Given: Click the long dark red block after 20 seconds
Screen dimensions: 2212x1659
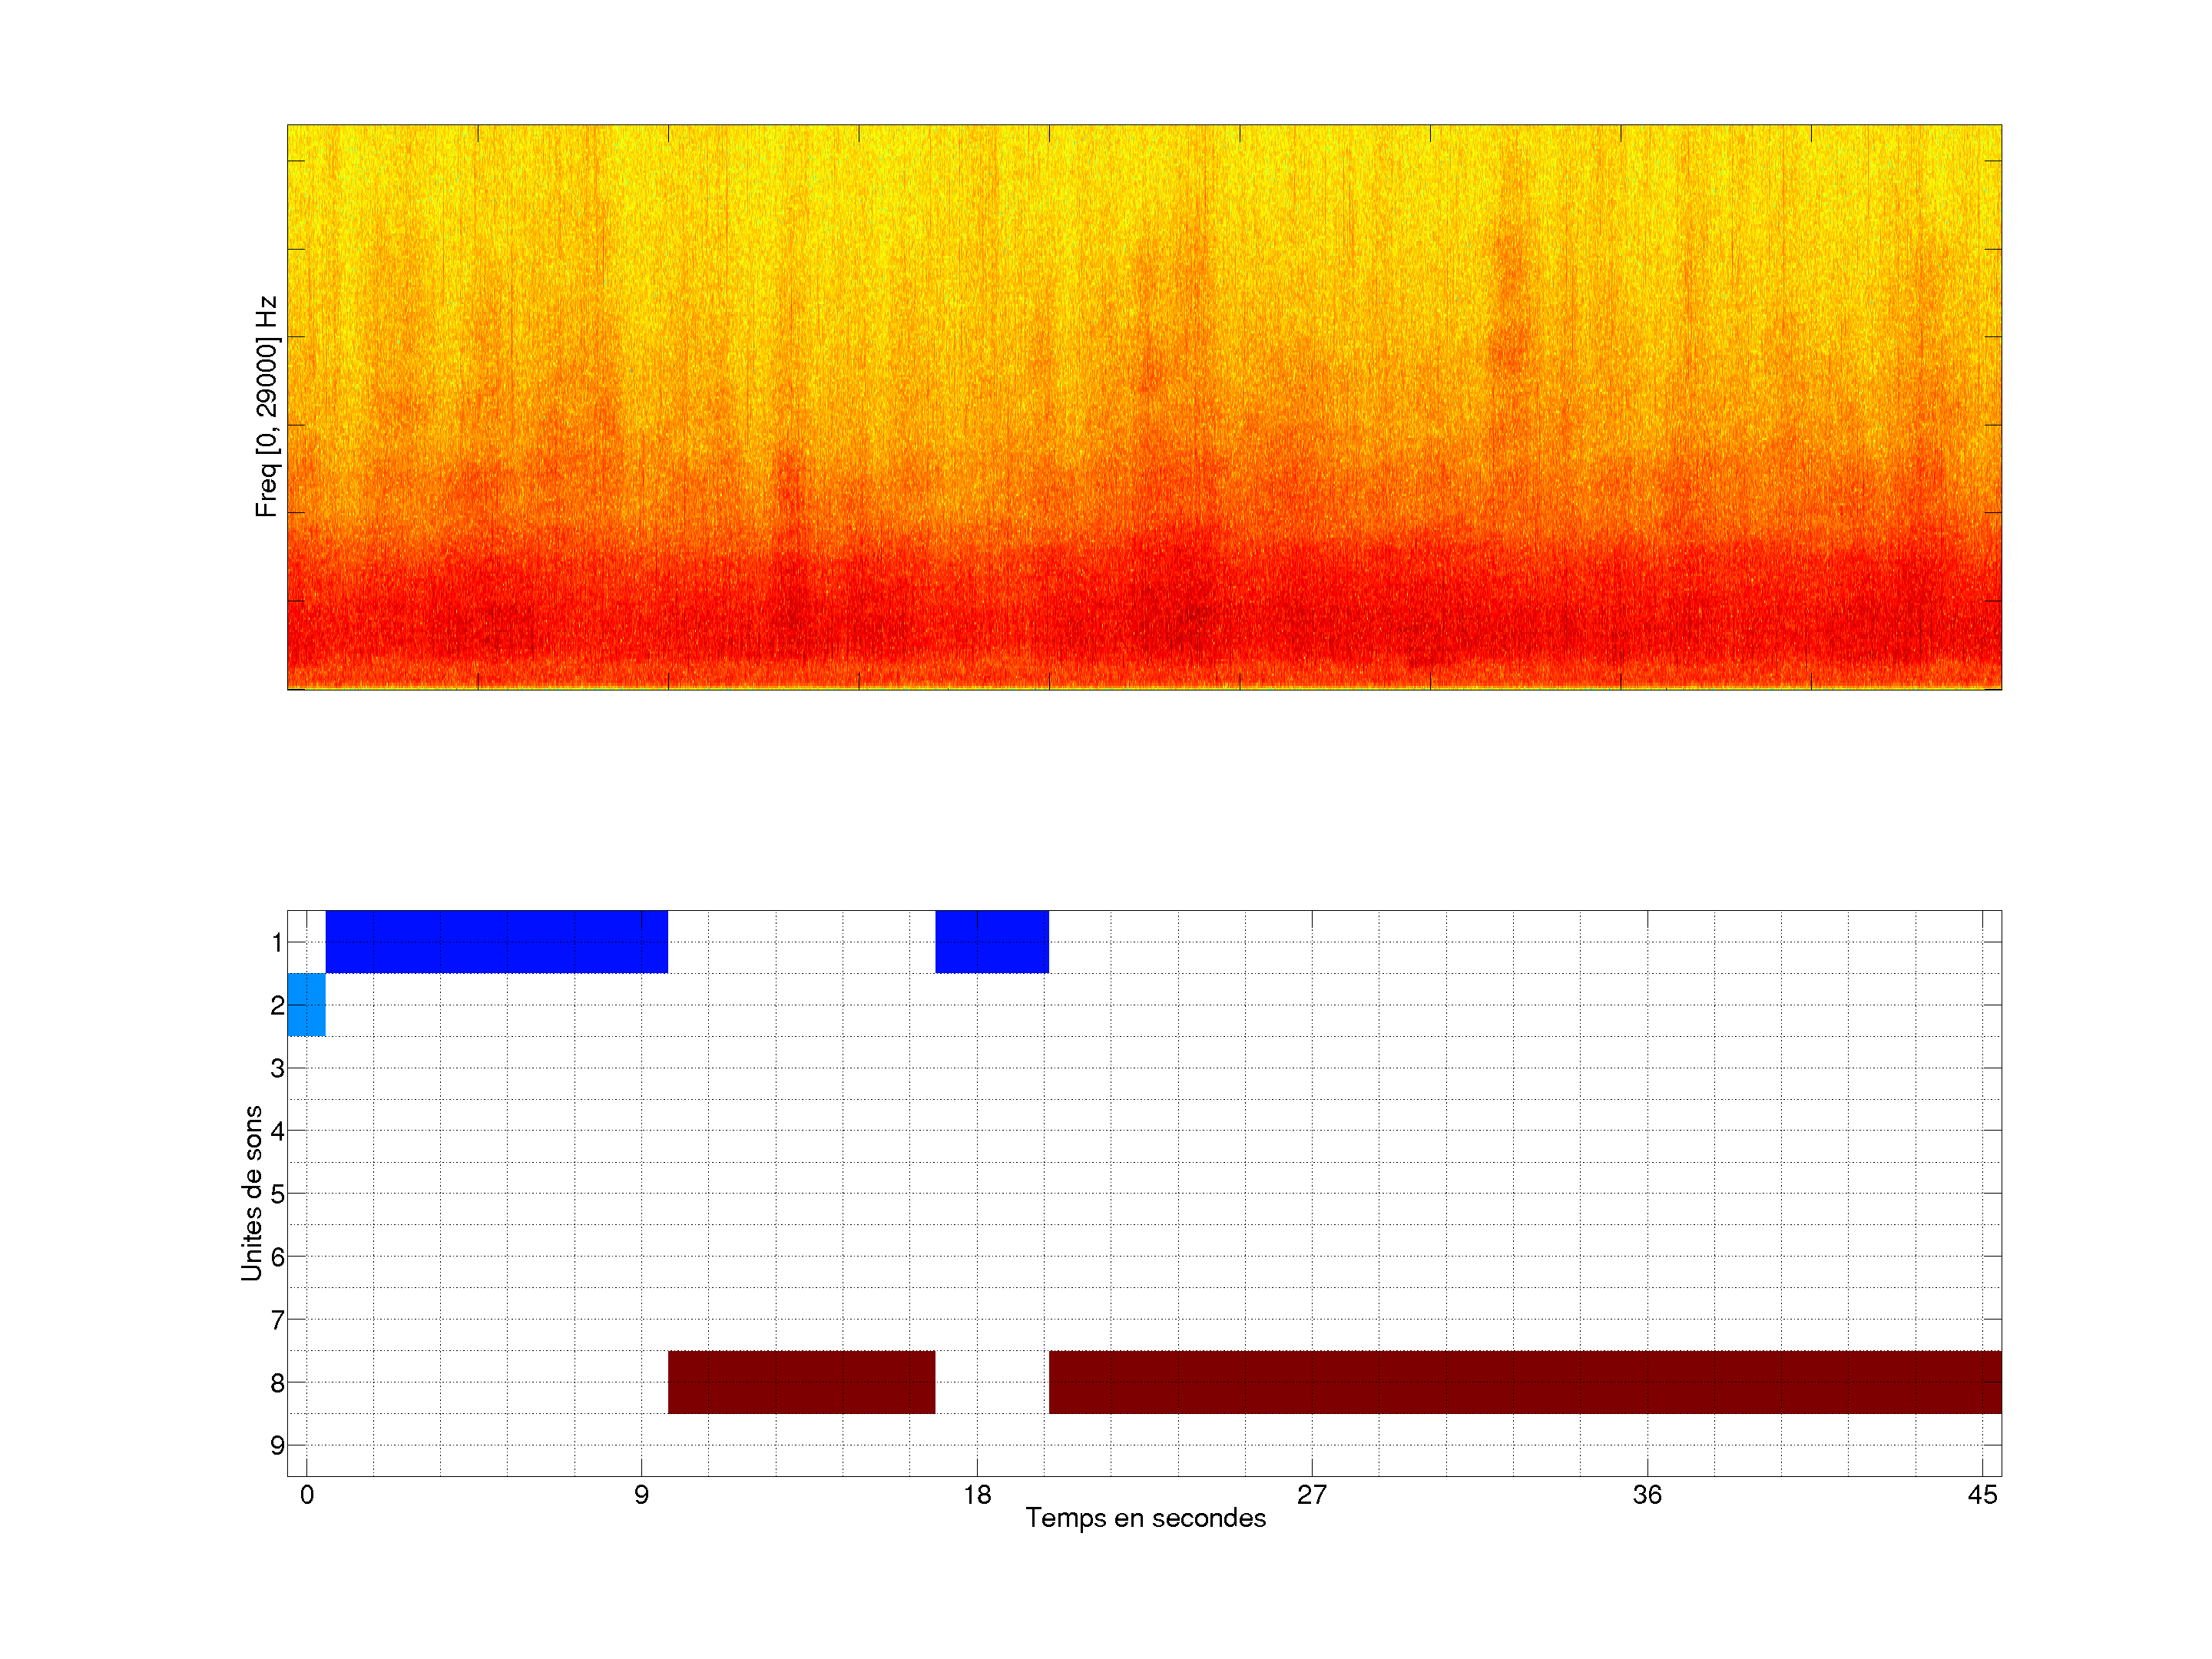Looking at the screenshot, I should click(1524, 1382).
